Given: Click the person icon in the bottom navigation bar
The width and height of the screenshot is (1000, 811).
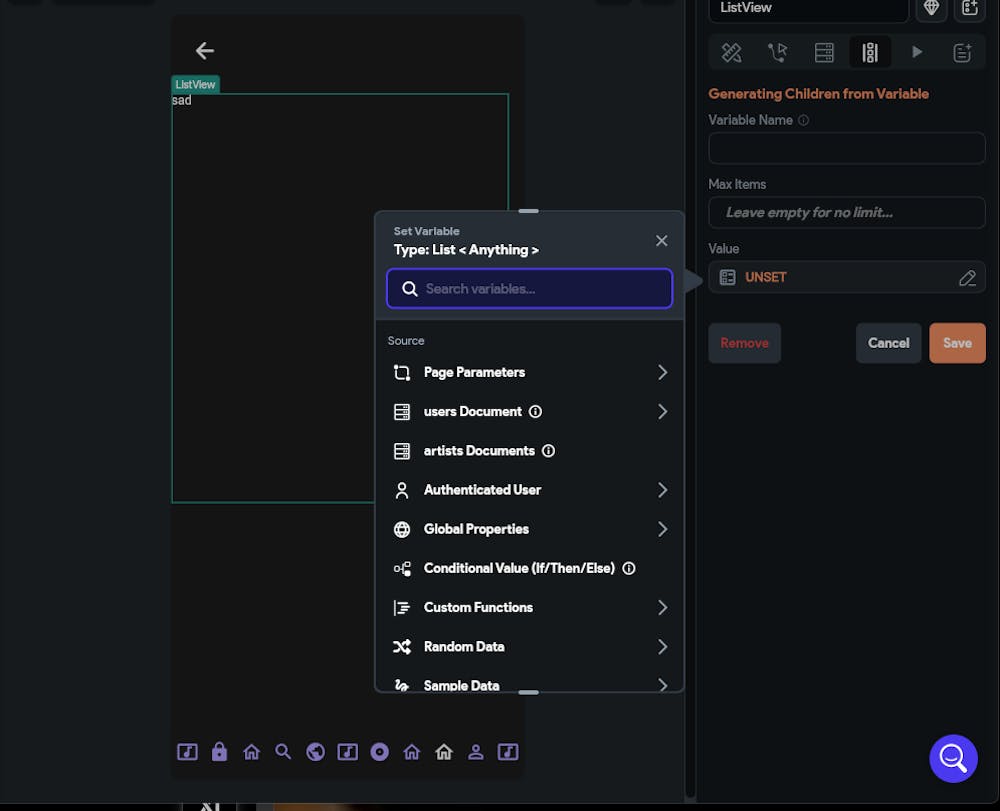Looking at the screenshot, I should click(476, 752).
